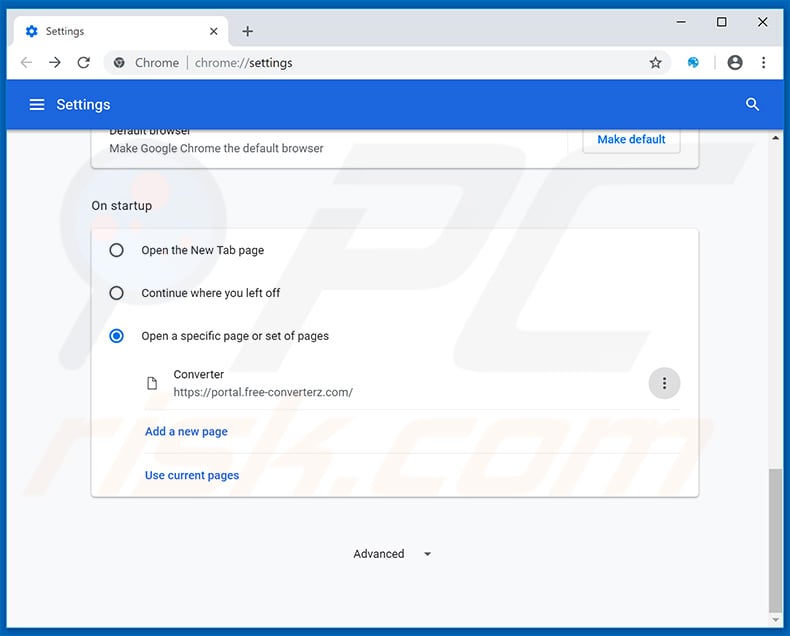Open the Settings hamburger menu
The image size is (790, 636).
pos(37,104)
